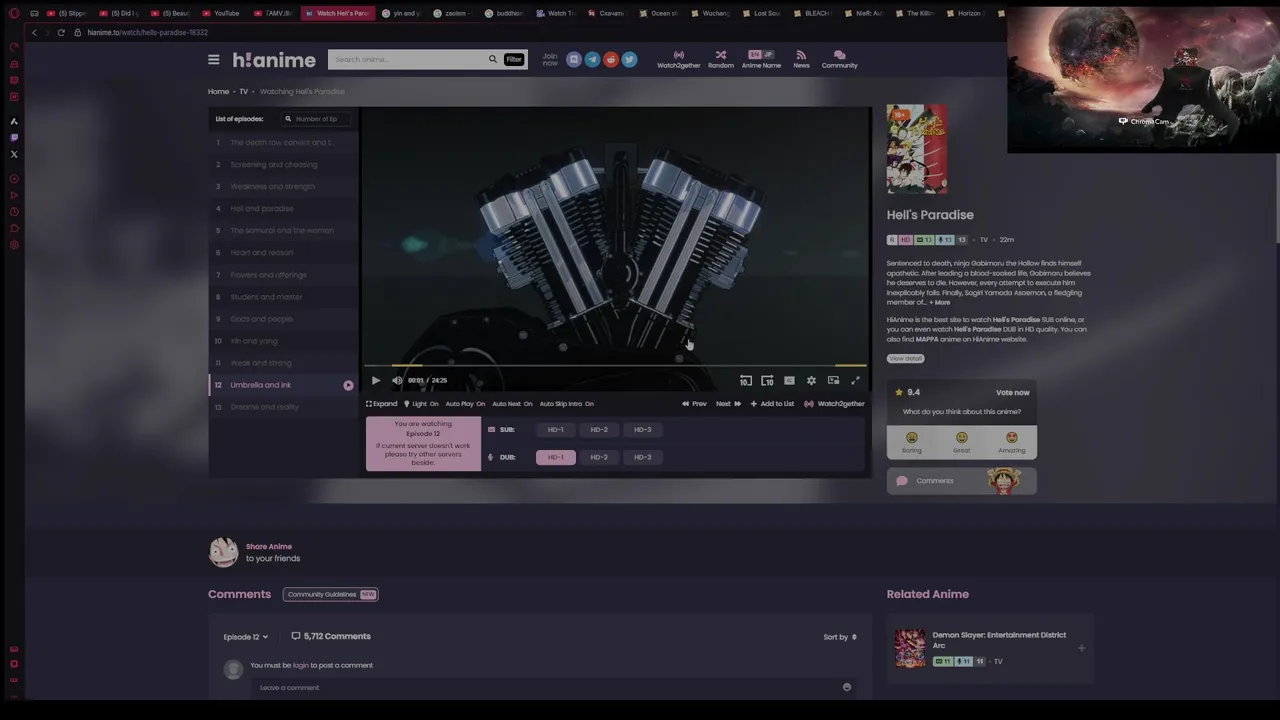This screenshot has width=1280, height=720.
Task: Reload the browser page
Action: coord(61,32)
